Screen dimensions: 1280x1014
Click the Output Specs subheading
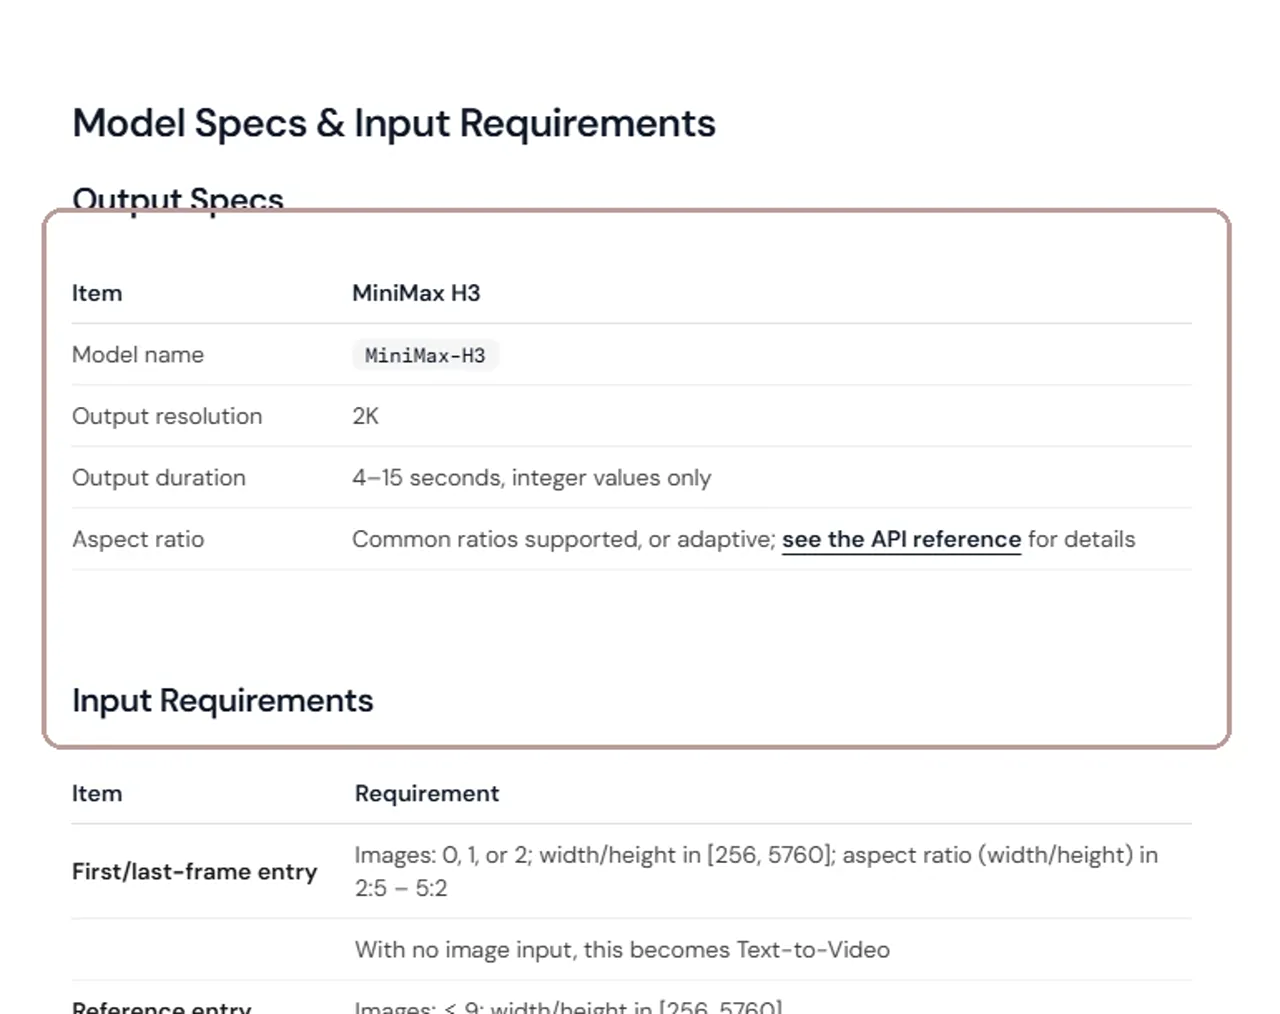tap(178, 198)
